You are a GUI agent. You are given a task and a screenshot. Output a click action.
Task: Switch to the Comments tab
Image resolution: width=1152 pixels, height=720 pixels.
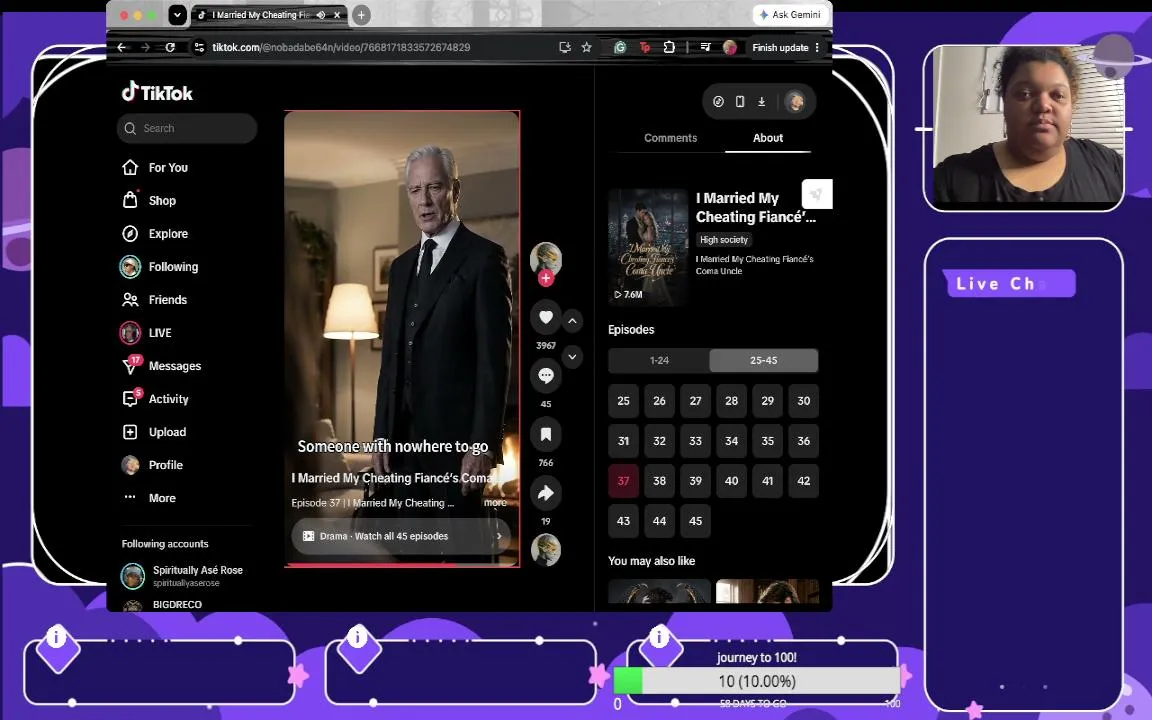point(670,137)
